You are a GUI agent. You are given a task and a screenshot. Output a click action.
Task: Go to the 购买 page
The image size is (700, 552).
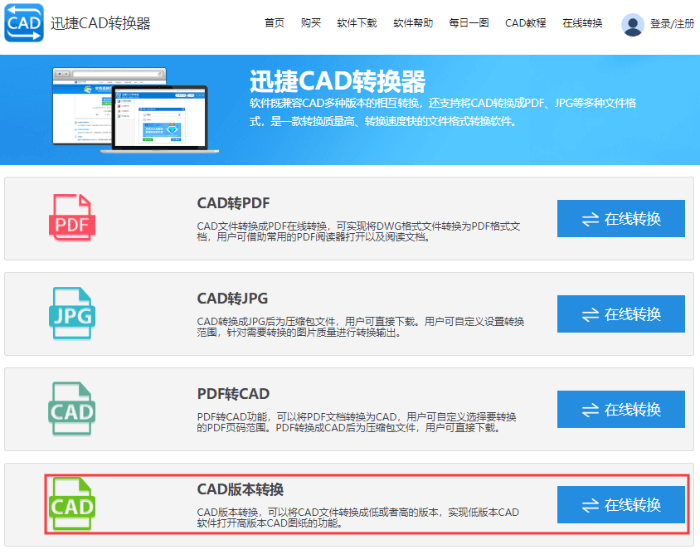[x=311, y=23]
